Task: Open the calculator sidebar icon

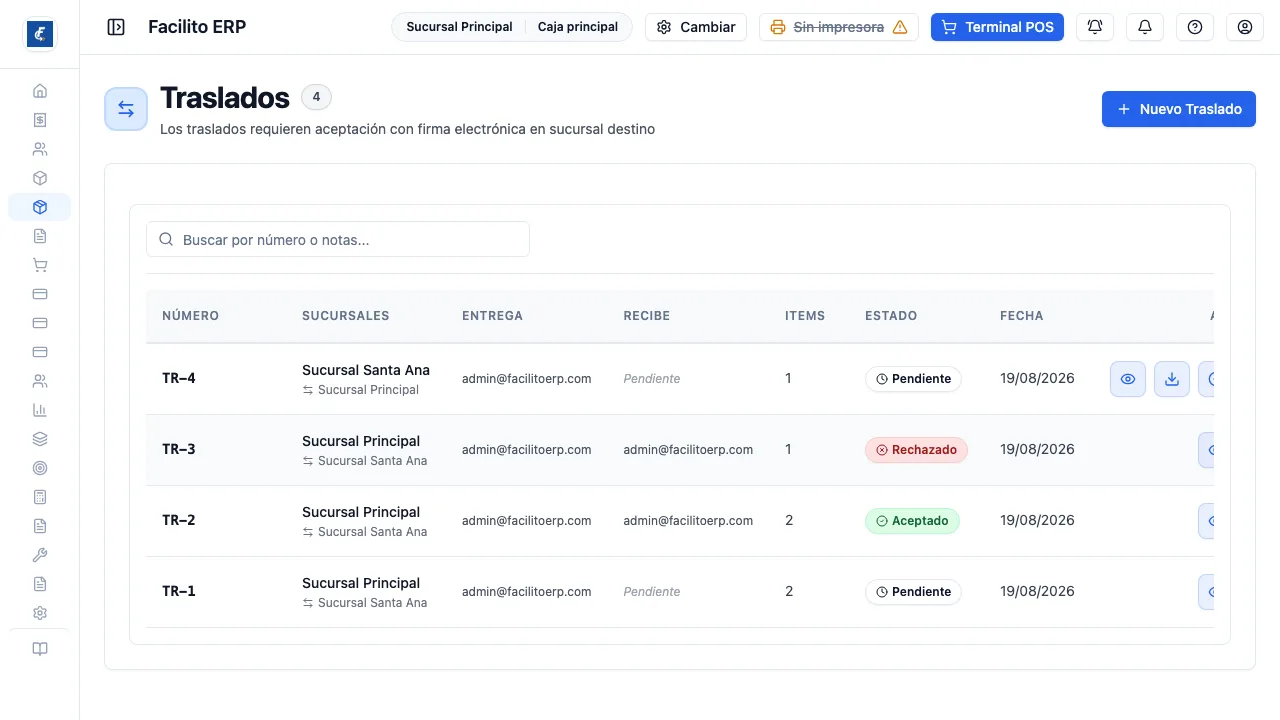Action: click(40, 497)
